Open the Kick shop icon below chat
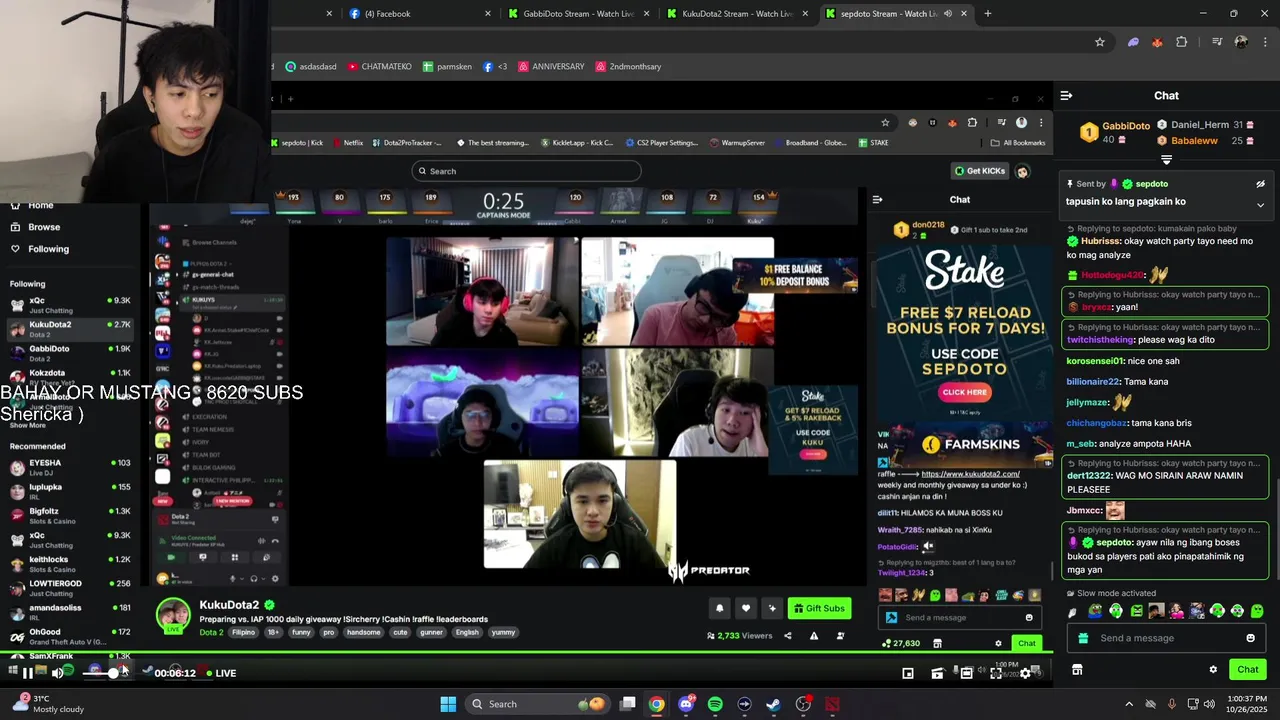Viewport: 1280px width, 720px height. point(1077,669)
